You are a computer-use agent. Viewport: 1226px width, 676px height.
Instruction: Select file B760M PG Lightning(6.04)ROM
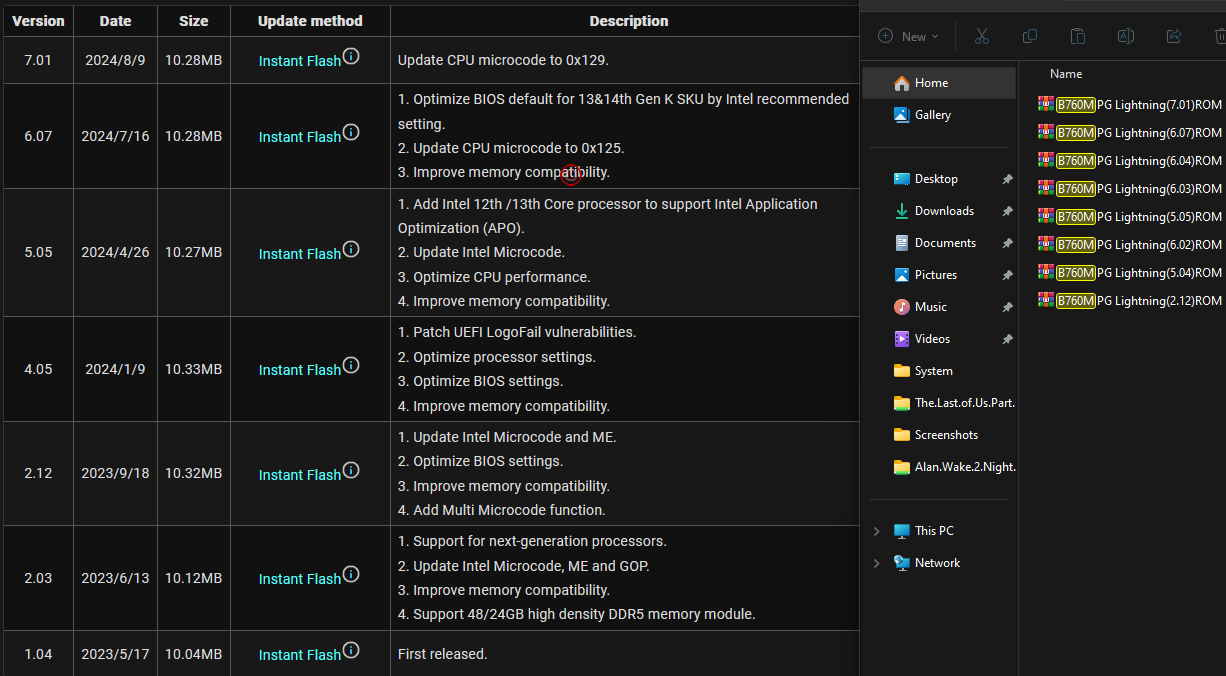pyautogui.click(x=1130, y=160)
